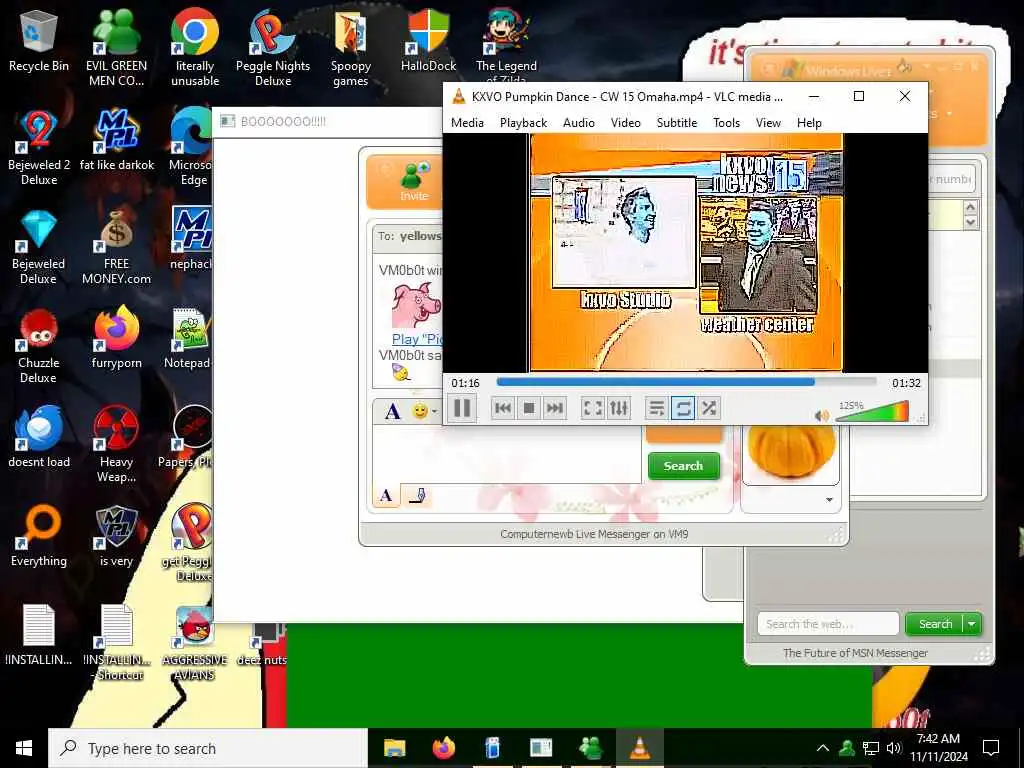Screen dimensions: 1024x768
Task: Select Bejeweled 2 Deluxe desktop icon
Action: 39,148
